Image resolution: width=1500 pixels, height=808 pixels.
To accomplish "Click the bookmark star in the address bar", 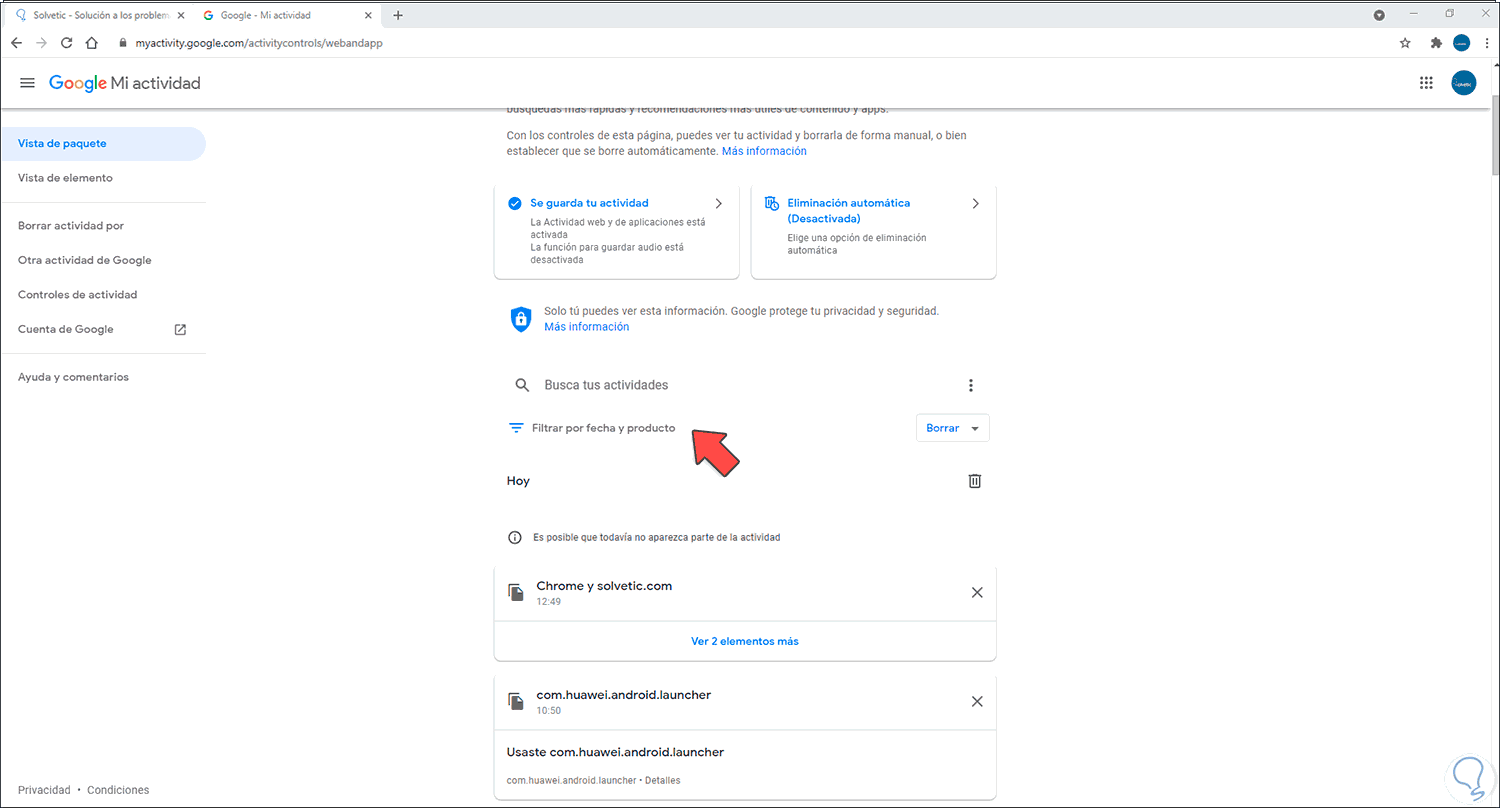I will click(x=1405, y=43).
